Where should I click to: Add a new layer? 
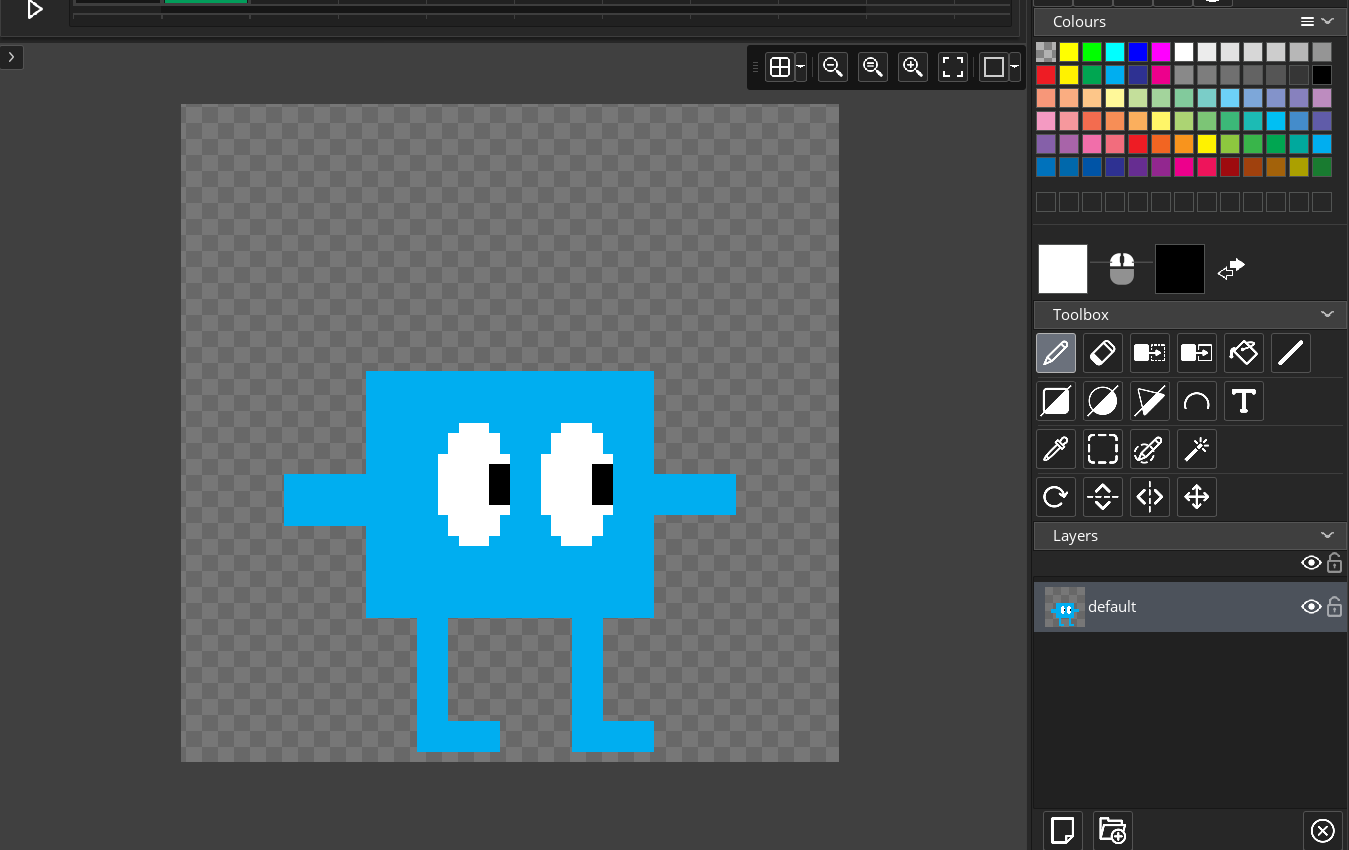point(1063,830)
